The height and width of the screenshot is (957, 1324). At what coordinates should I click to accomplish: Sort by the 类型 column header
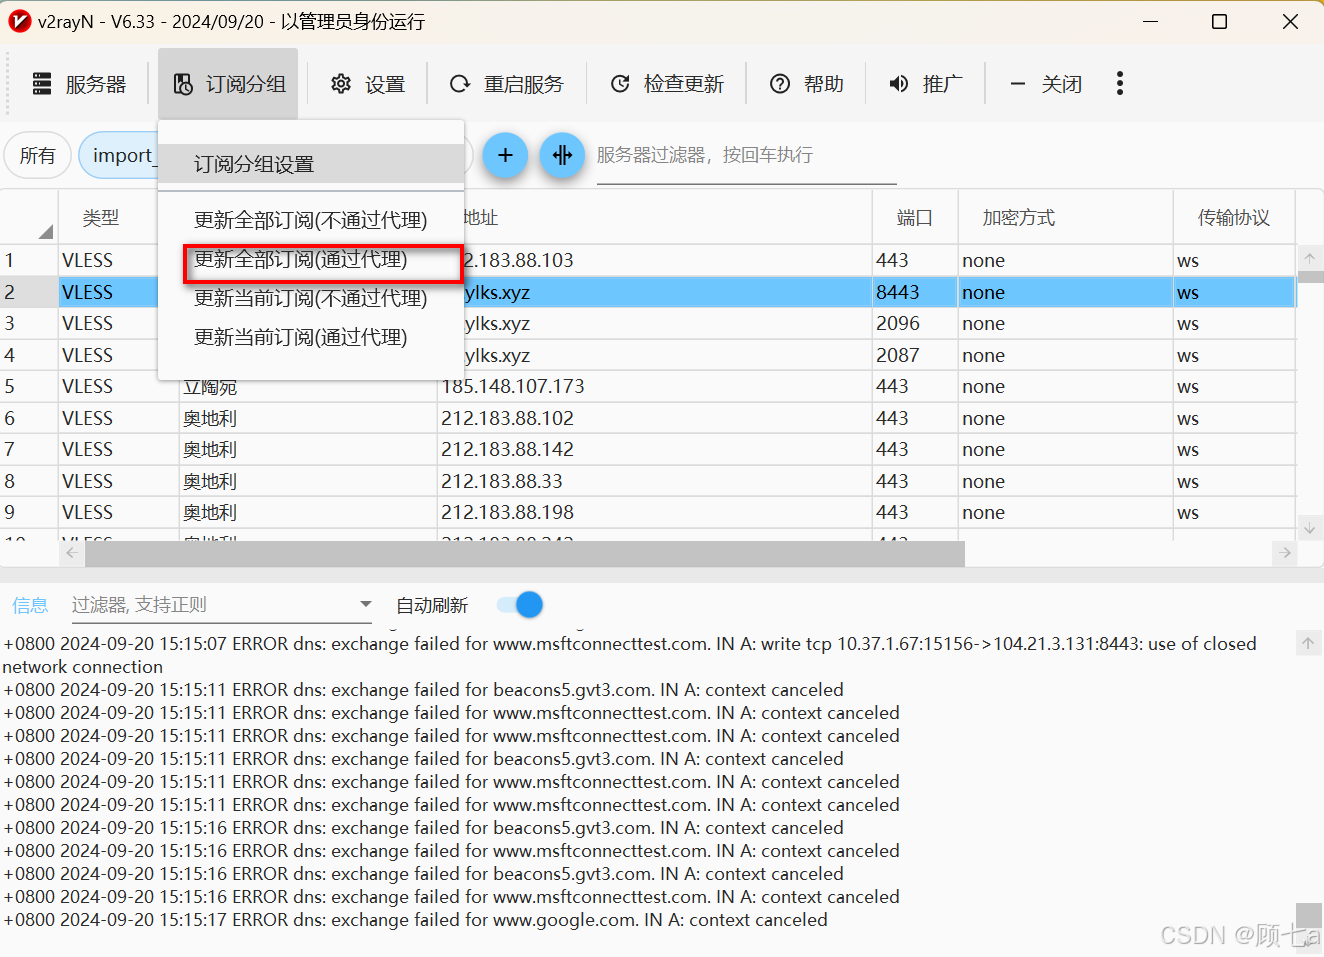[x=101, y=218]
